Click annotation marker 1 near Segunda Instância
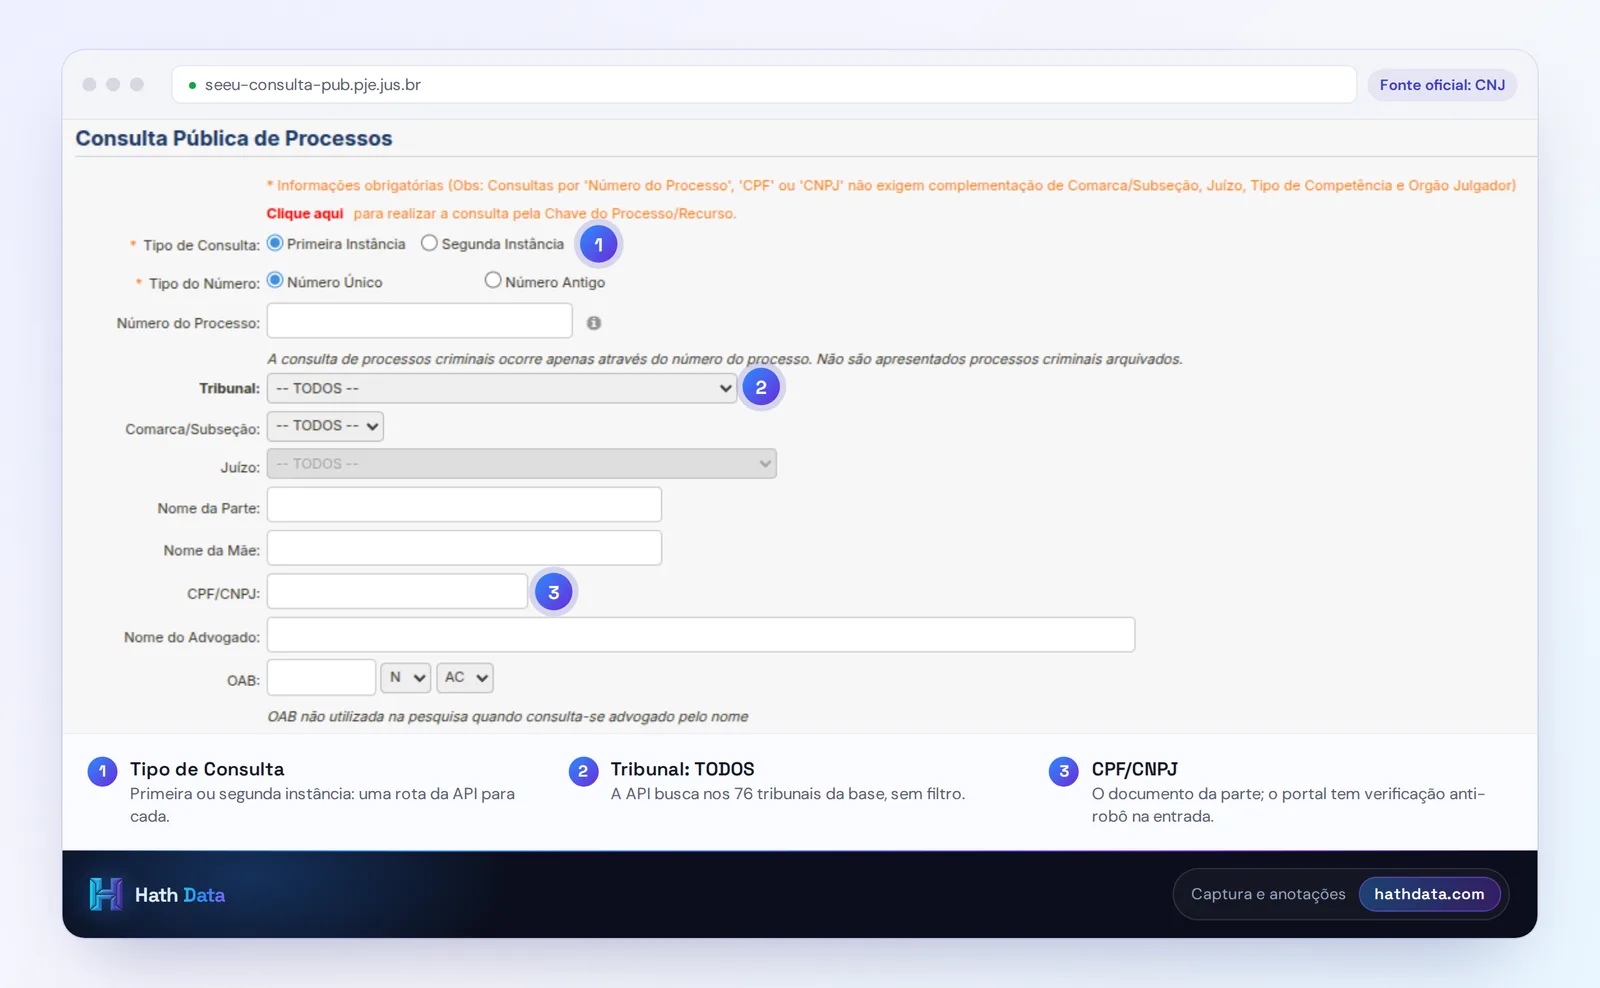 coord(599,244)
